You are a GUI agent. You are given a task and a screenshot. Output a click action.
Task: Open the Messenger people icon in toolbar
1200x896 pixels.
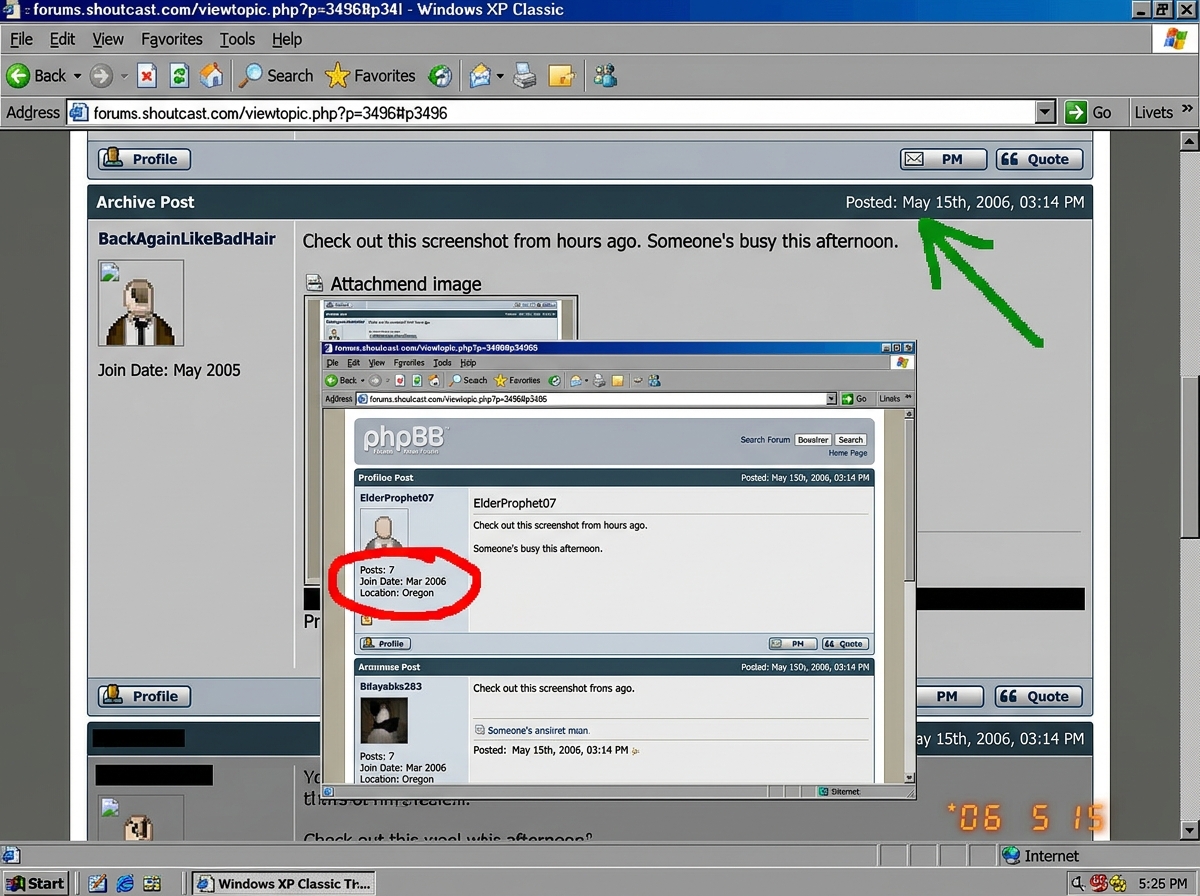point(604,75)
